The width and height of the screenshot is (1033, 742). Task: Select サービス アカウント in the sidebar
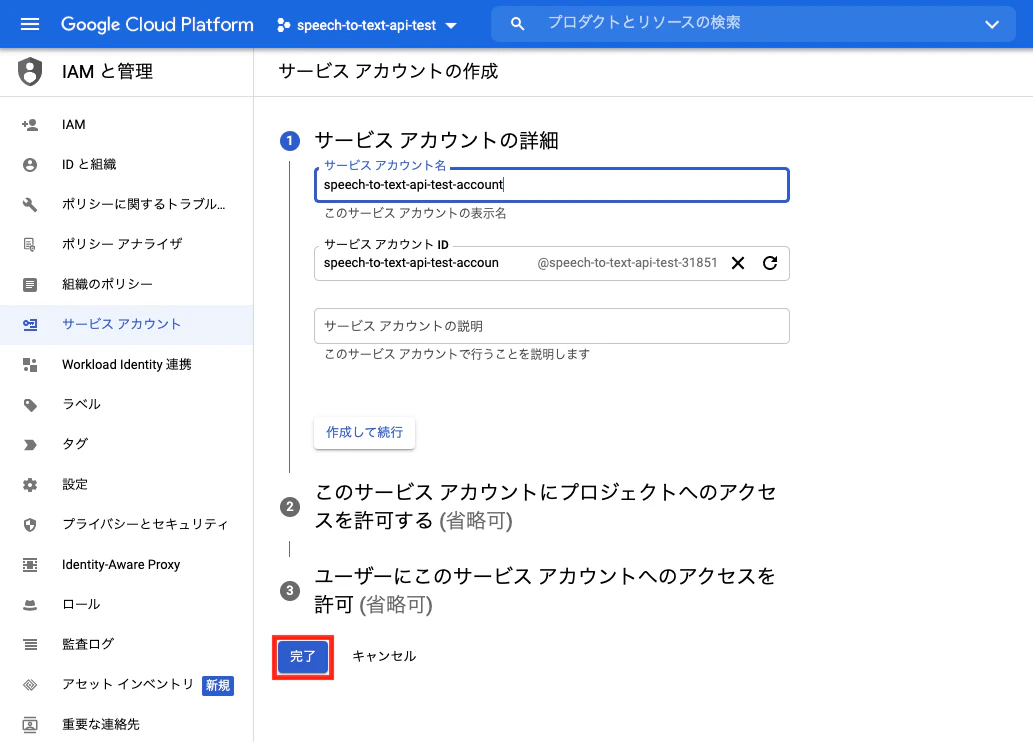coord(126,324)
